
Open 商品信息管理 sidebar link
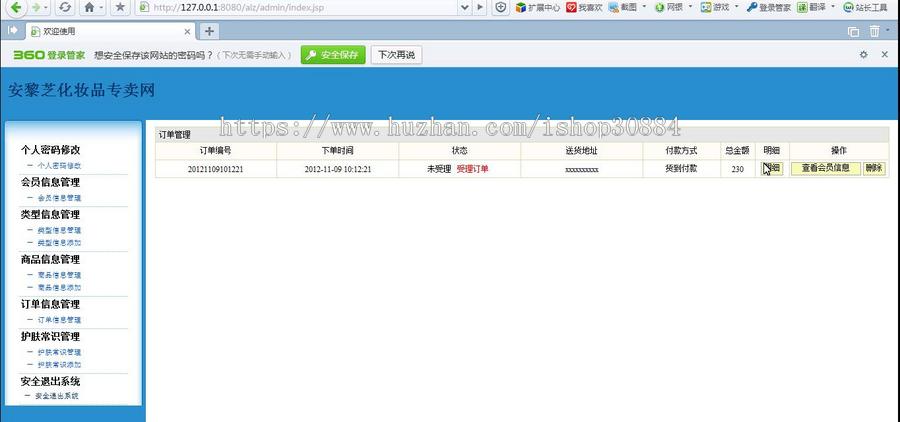[x=60, y=275]
